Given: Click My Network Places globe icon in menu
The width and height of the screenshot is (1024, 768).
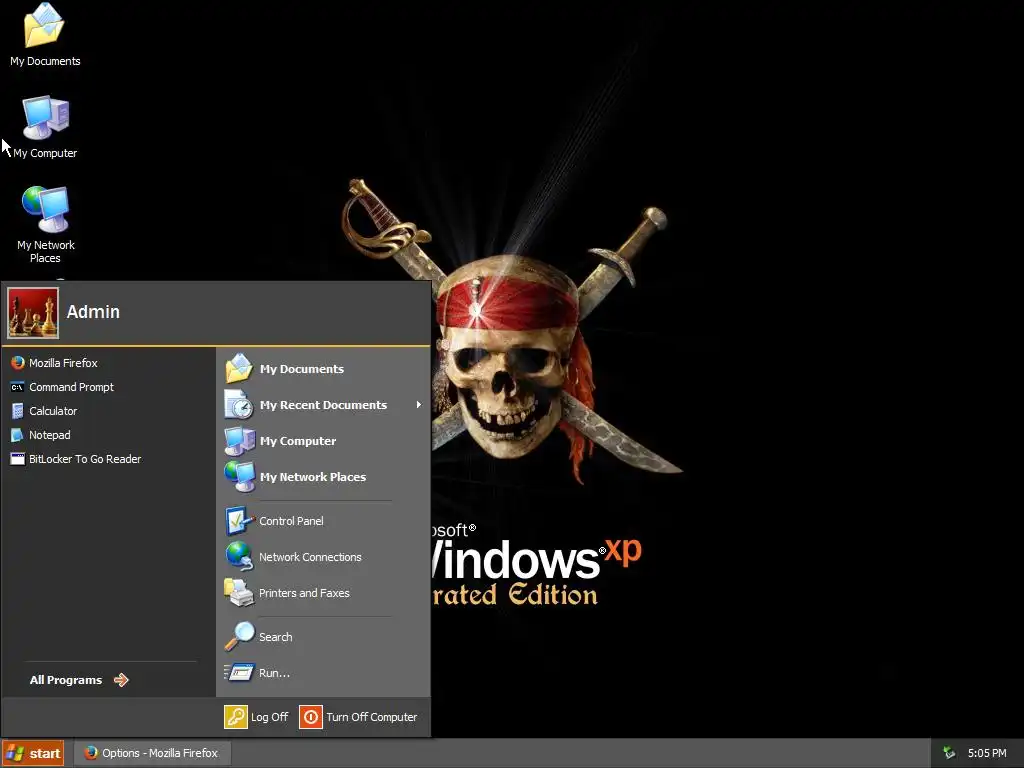Looking at the screenshot, I should pyautogui.click(x=239, y=477).
